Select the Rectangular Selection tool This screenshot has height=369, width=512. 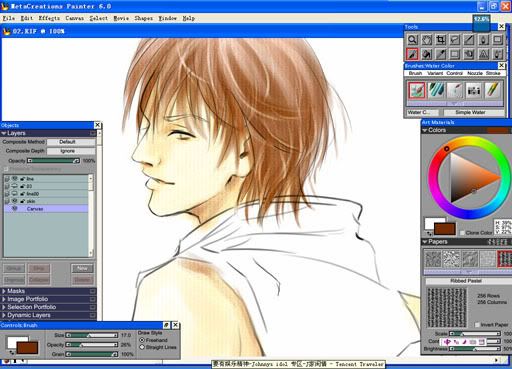coord(498,40)
